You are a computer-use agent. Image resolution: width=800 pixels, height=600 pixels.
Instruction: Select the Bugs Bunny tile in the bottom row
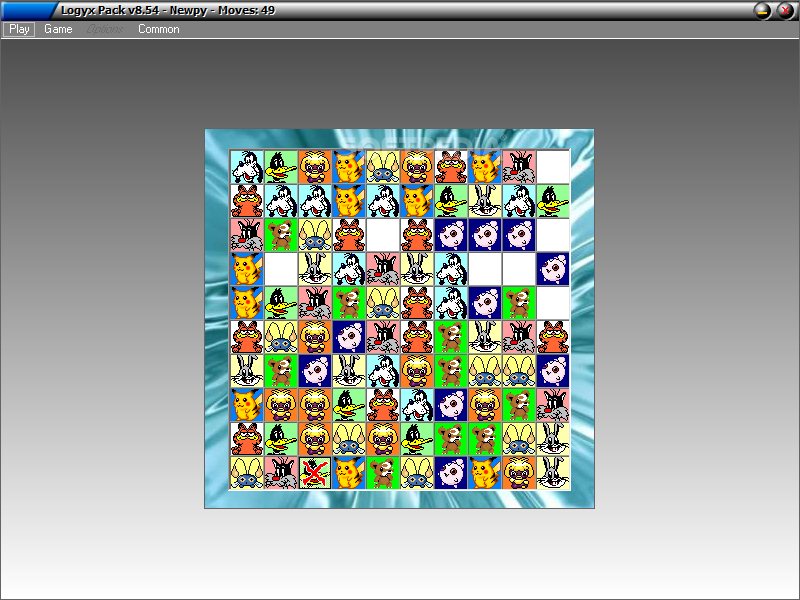tap(553, 473)
